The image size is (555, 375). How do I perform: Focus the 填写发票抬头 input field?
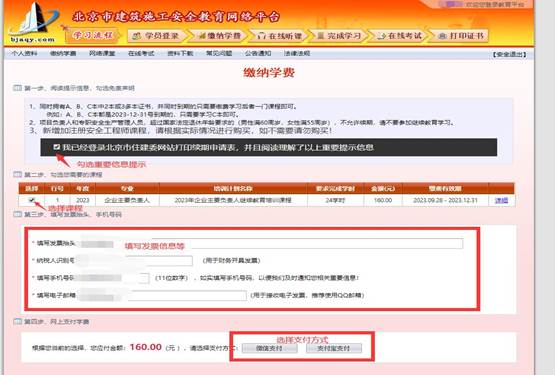tap(271, 244)
